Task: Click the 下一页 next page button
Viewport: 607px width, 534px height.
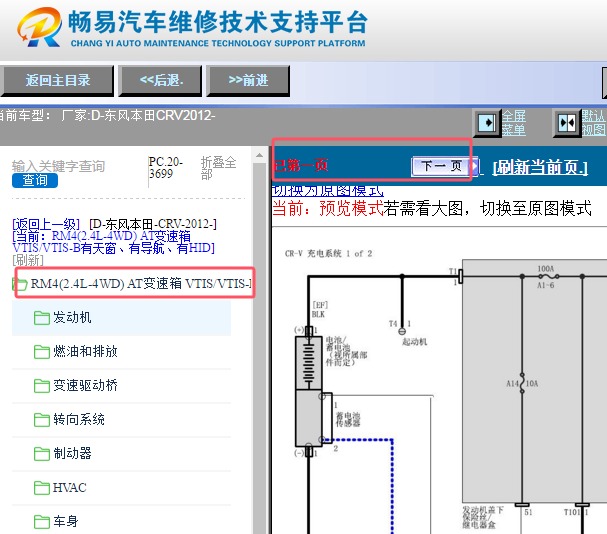Action: [445, 166]
